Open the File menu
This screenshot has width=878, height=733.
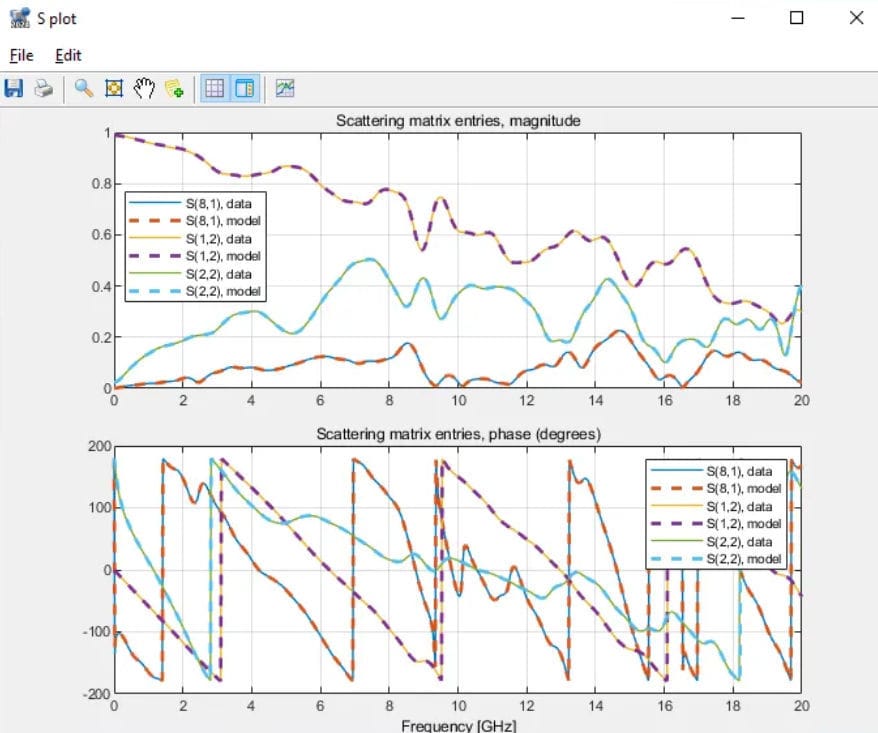pyautogui.click(x=20, y=56)
